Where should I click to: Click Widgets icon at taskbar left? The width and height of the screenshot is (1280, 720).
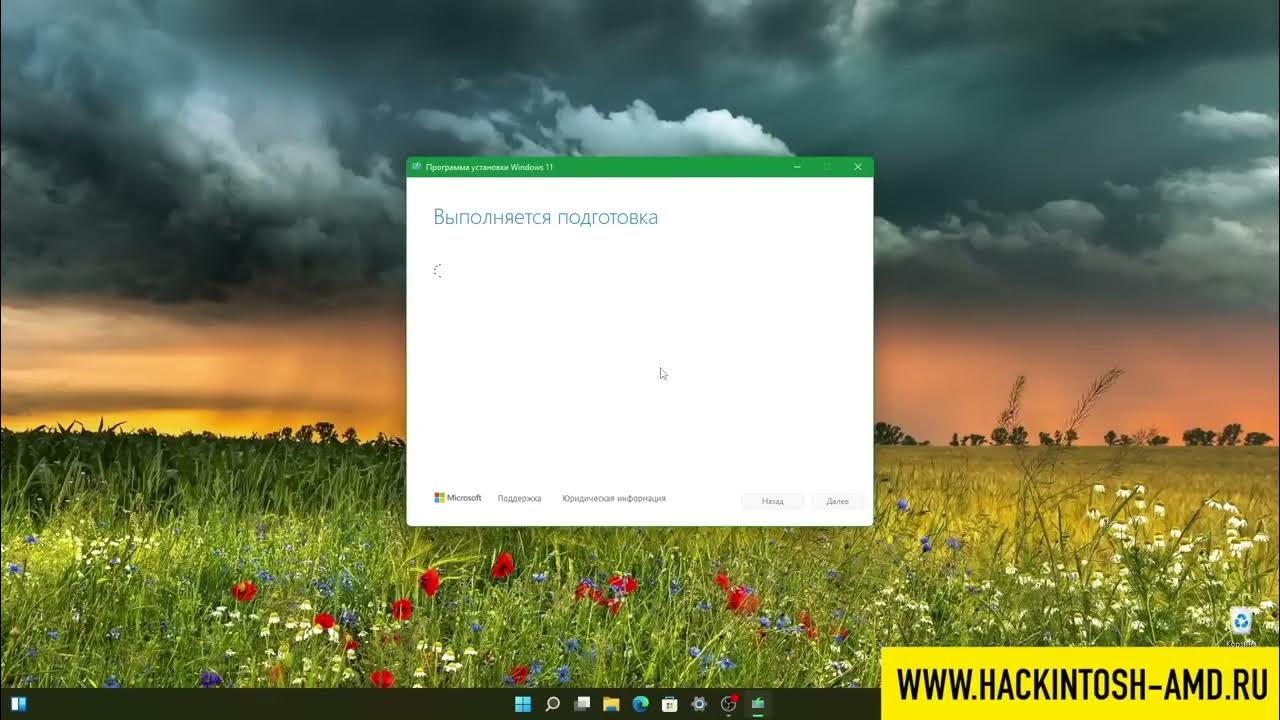19,704
